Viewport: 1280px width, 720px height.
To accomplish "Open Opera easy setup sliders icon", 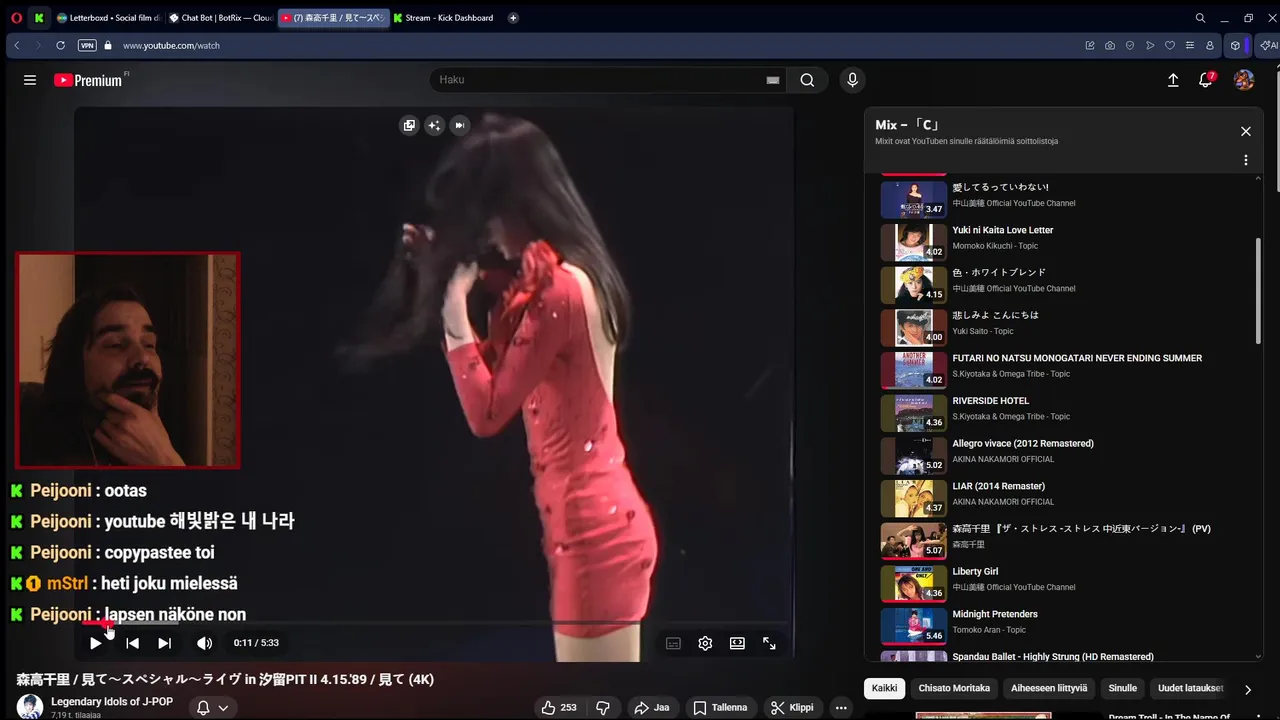I will [x=1190, y=45].
